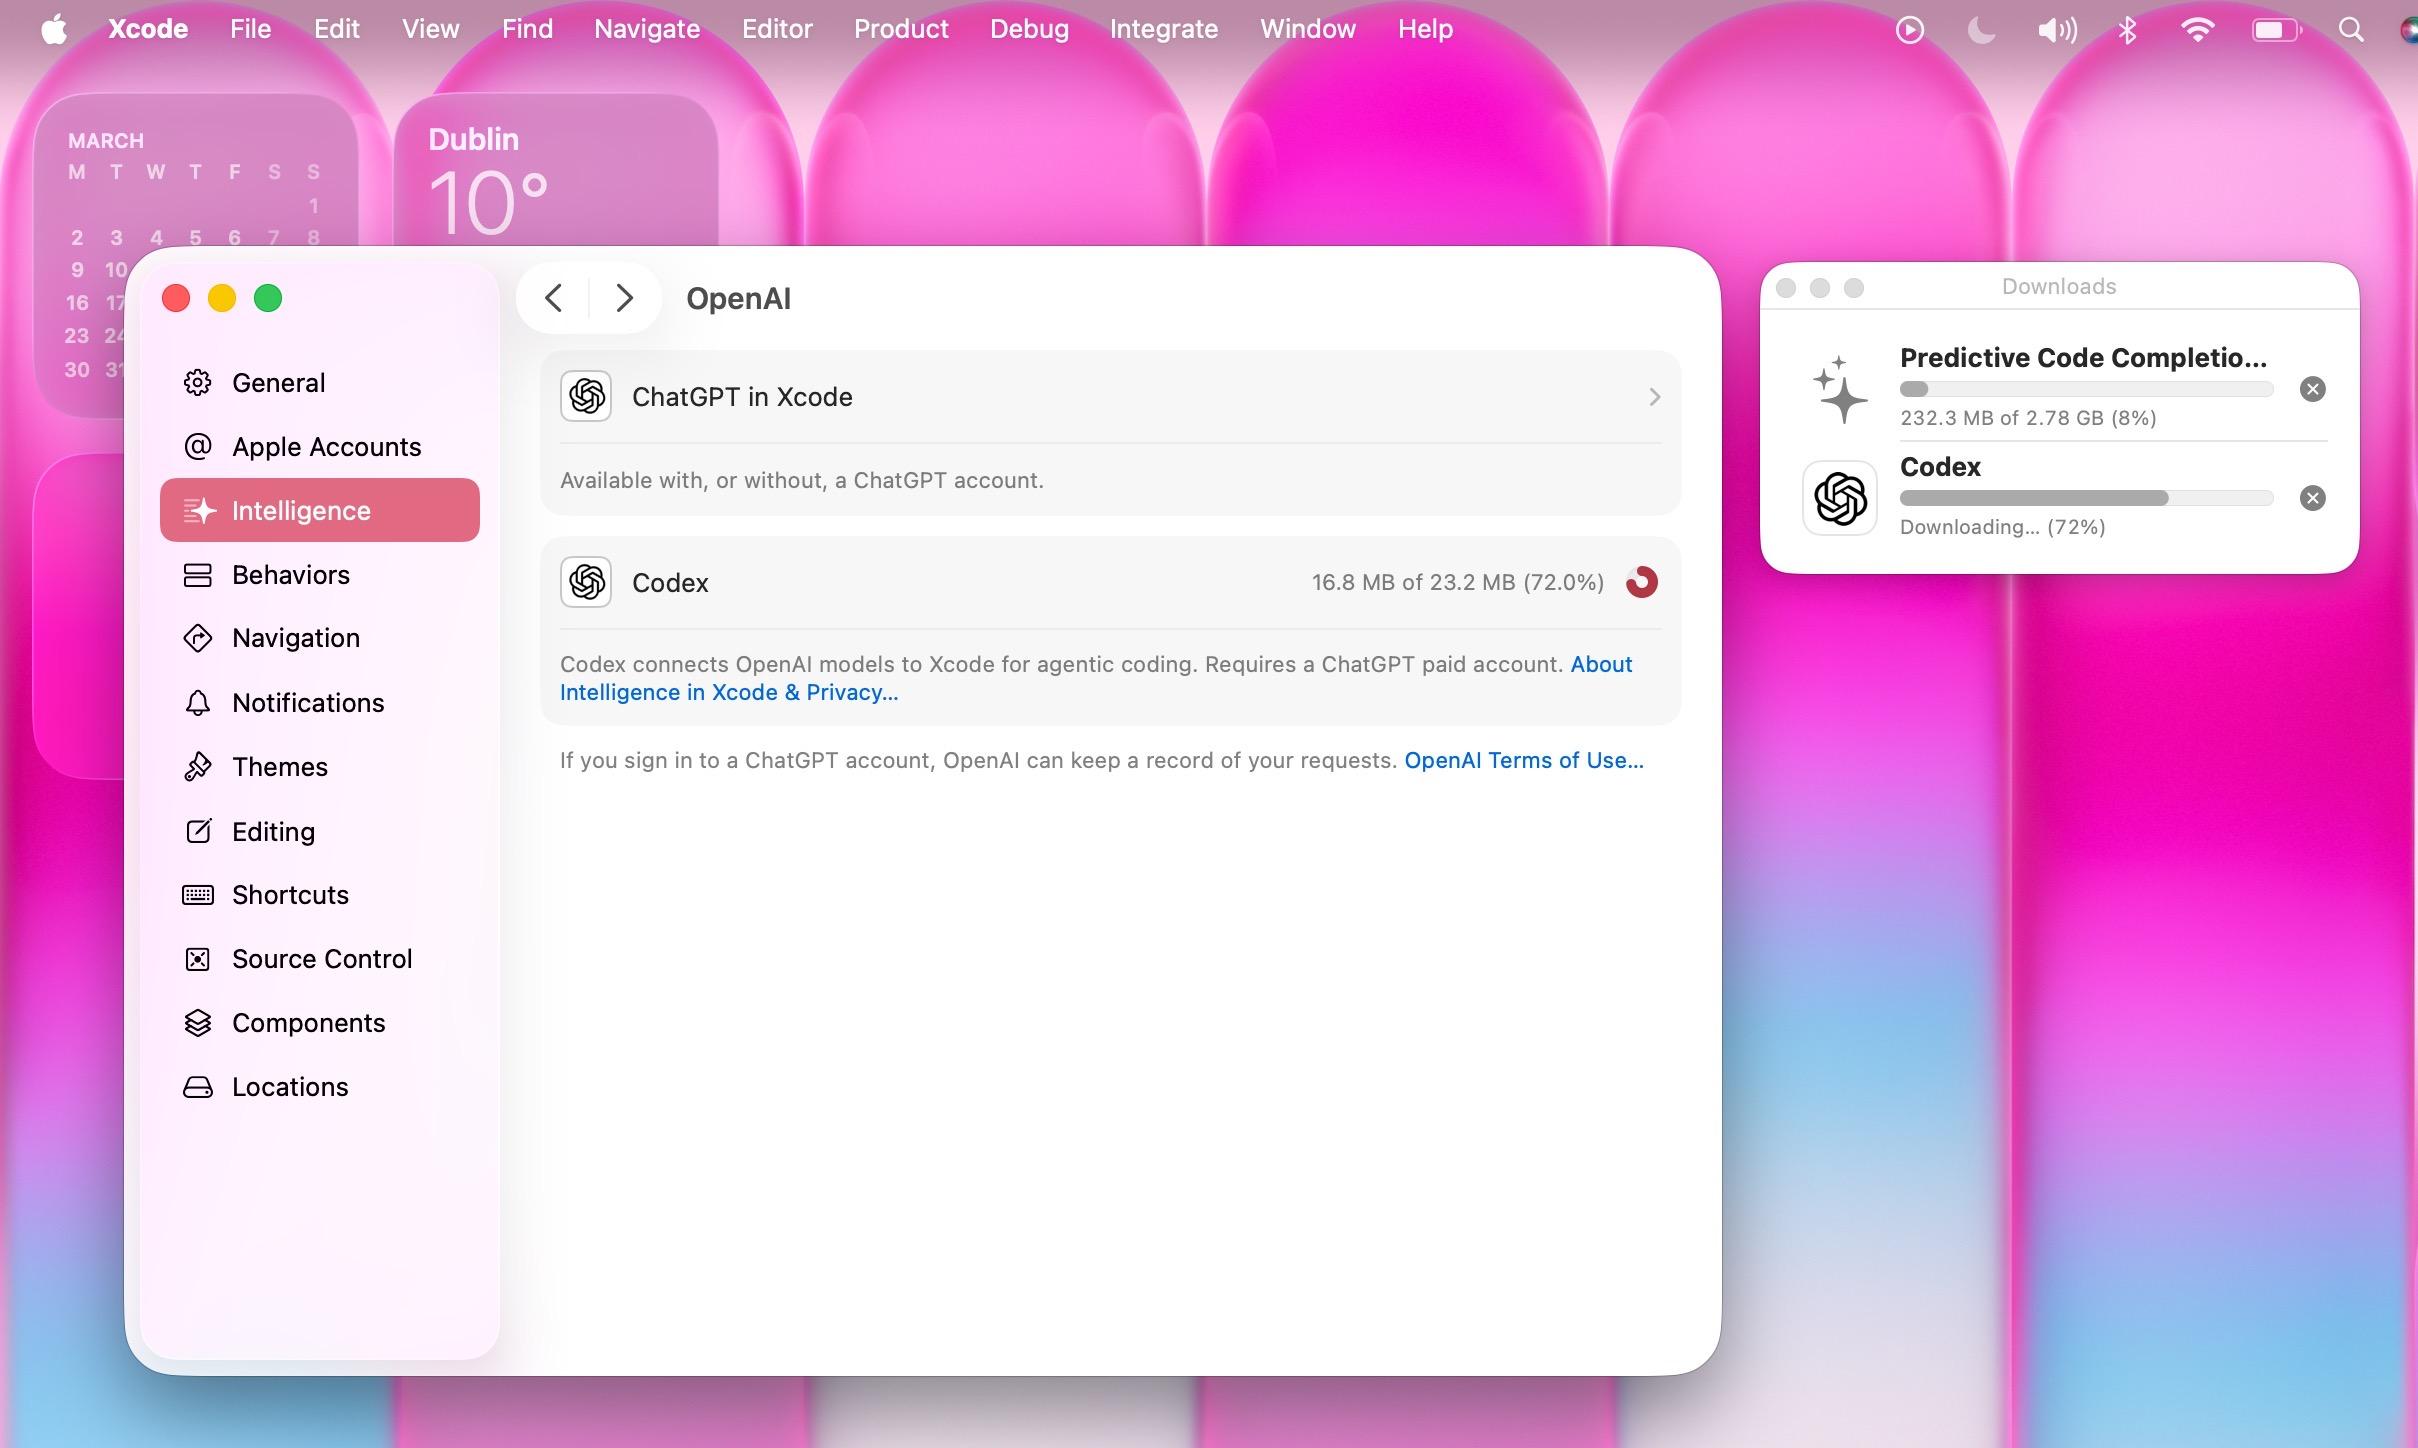Click the Focus moon icon
The width and height of the screenshot is (2418, 1448).
click(x=1981, y=30)
